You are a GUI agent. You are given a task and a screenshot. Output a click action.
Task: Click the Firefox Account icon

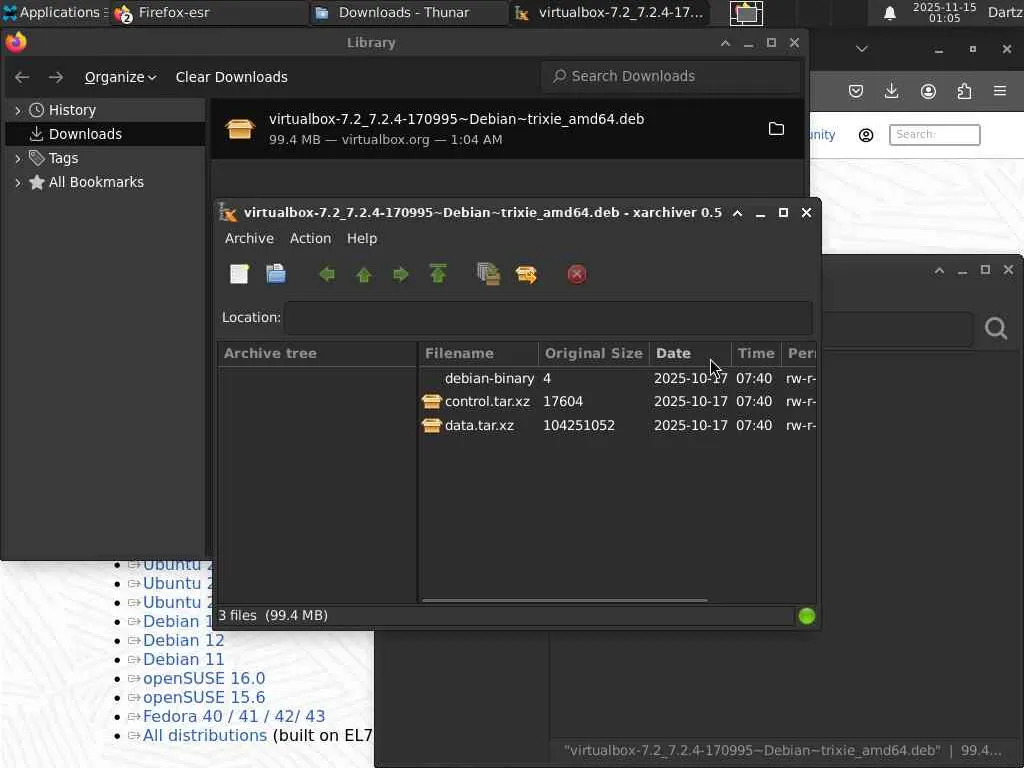928,91
